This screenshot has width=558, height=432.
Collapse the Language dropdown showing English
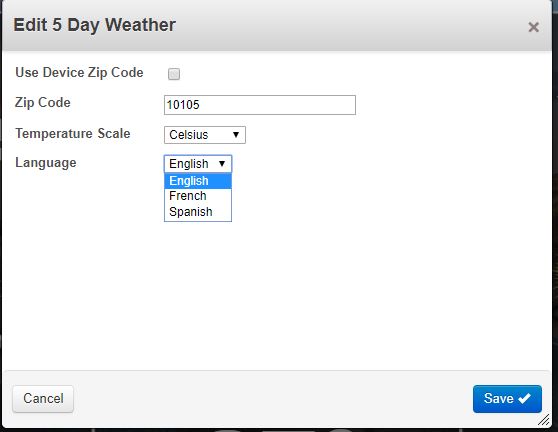pyautogui.click(x=198, y=164)
